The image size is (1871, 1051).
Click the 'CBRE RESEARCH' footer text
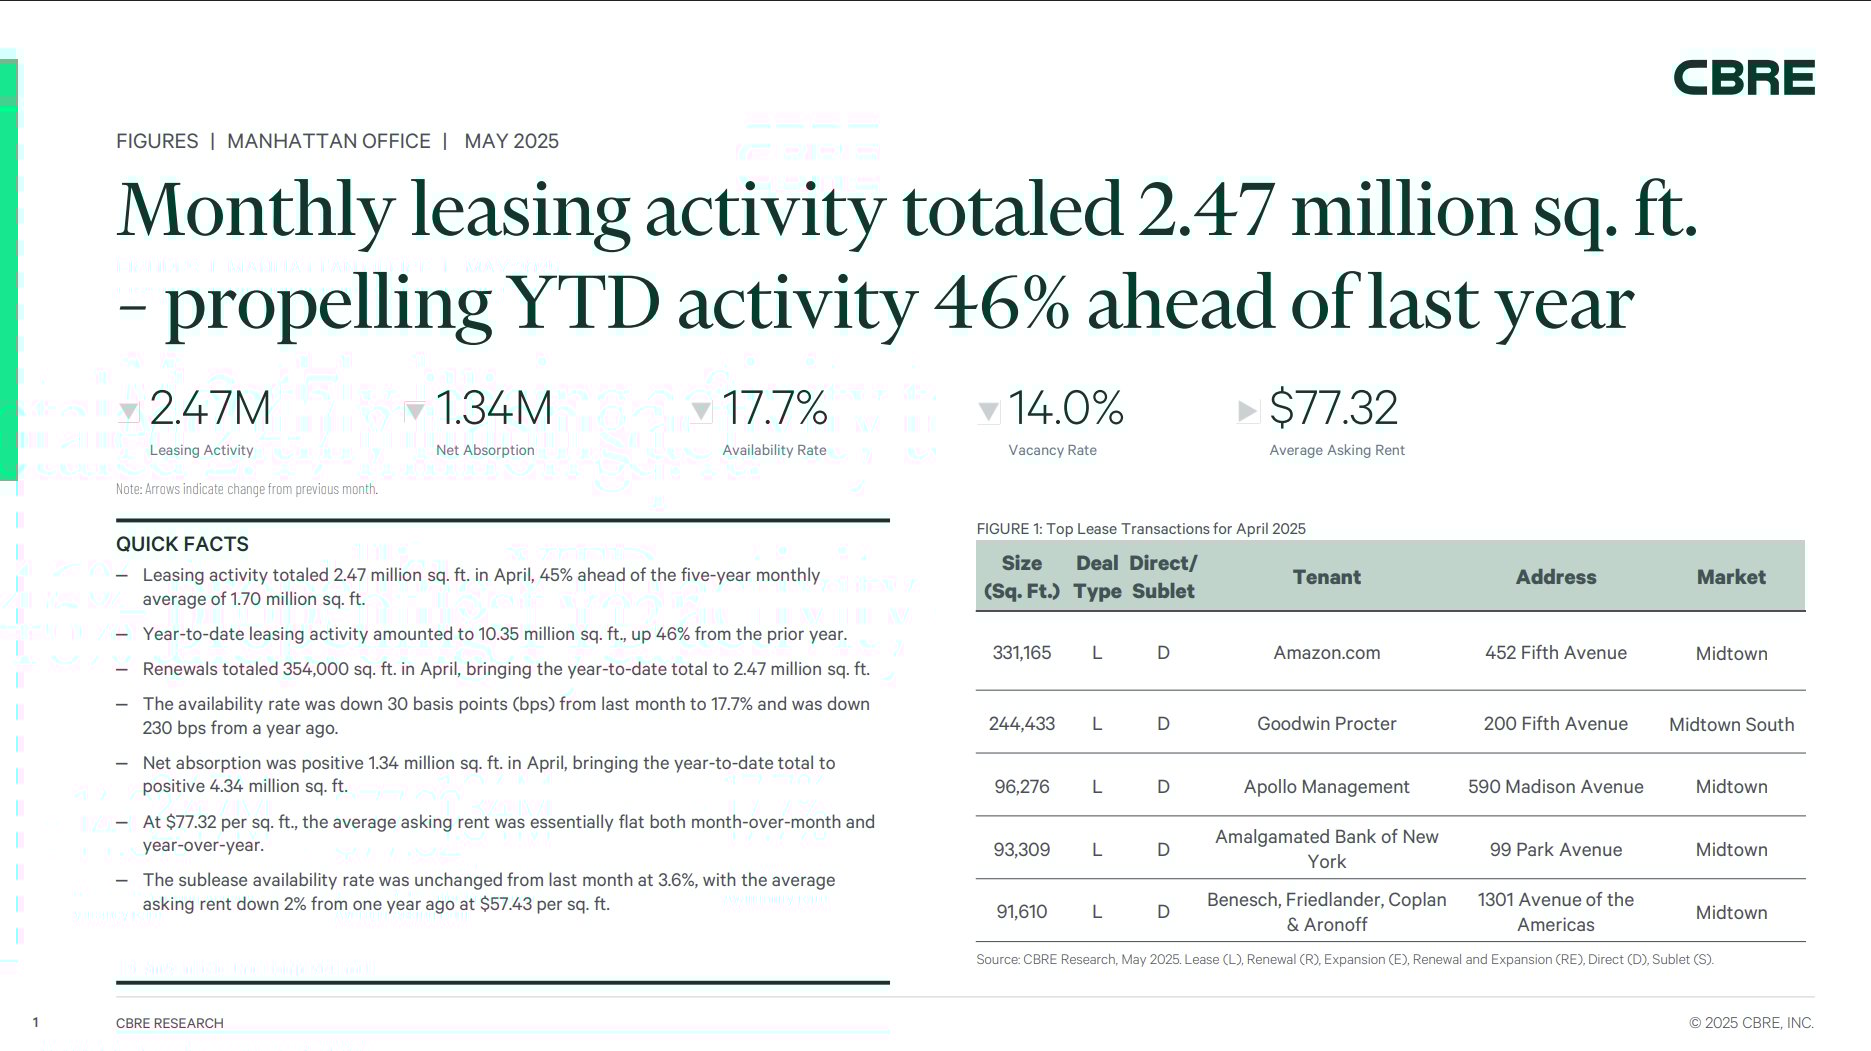170,1023
